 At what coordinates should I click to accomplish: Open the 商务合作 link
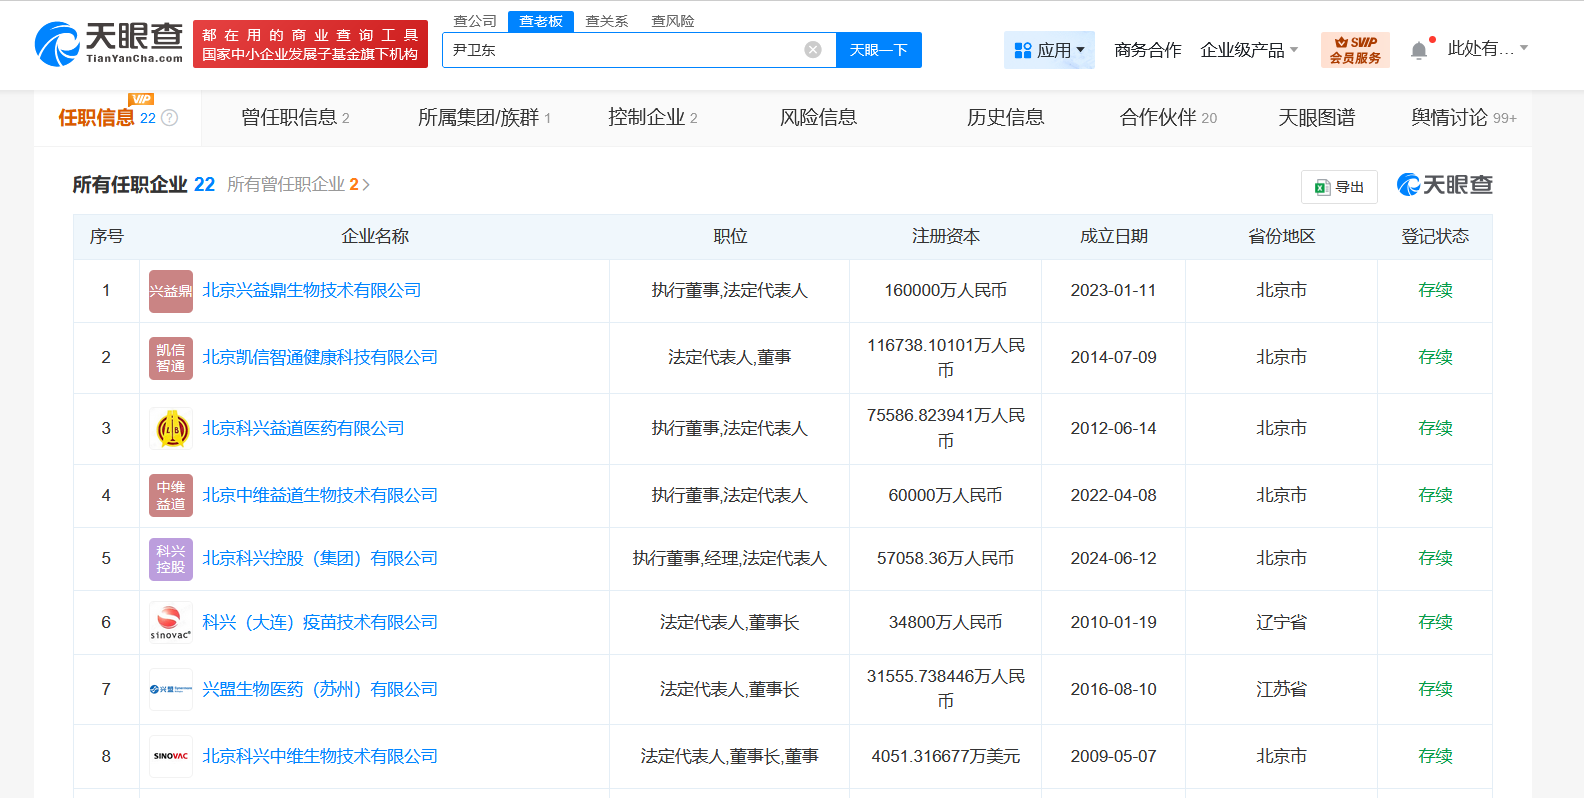coord(1148,50)
